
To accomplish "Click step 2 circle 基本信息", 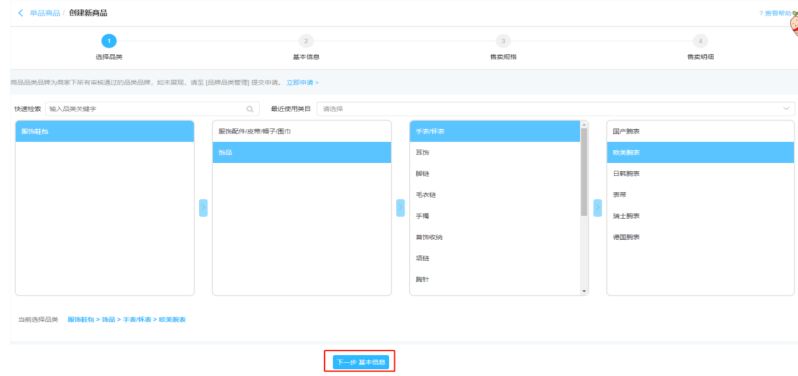I will (306, 41).
